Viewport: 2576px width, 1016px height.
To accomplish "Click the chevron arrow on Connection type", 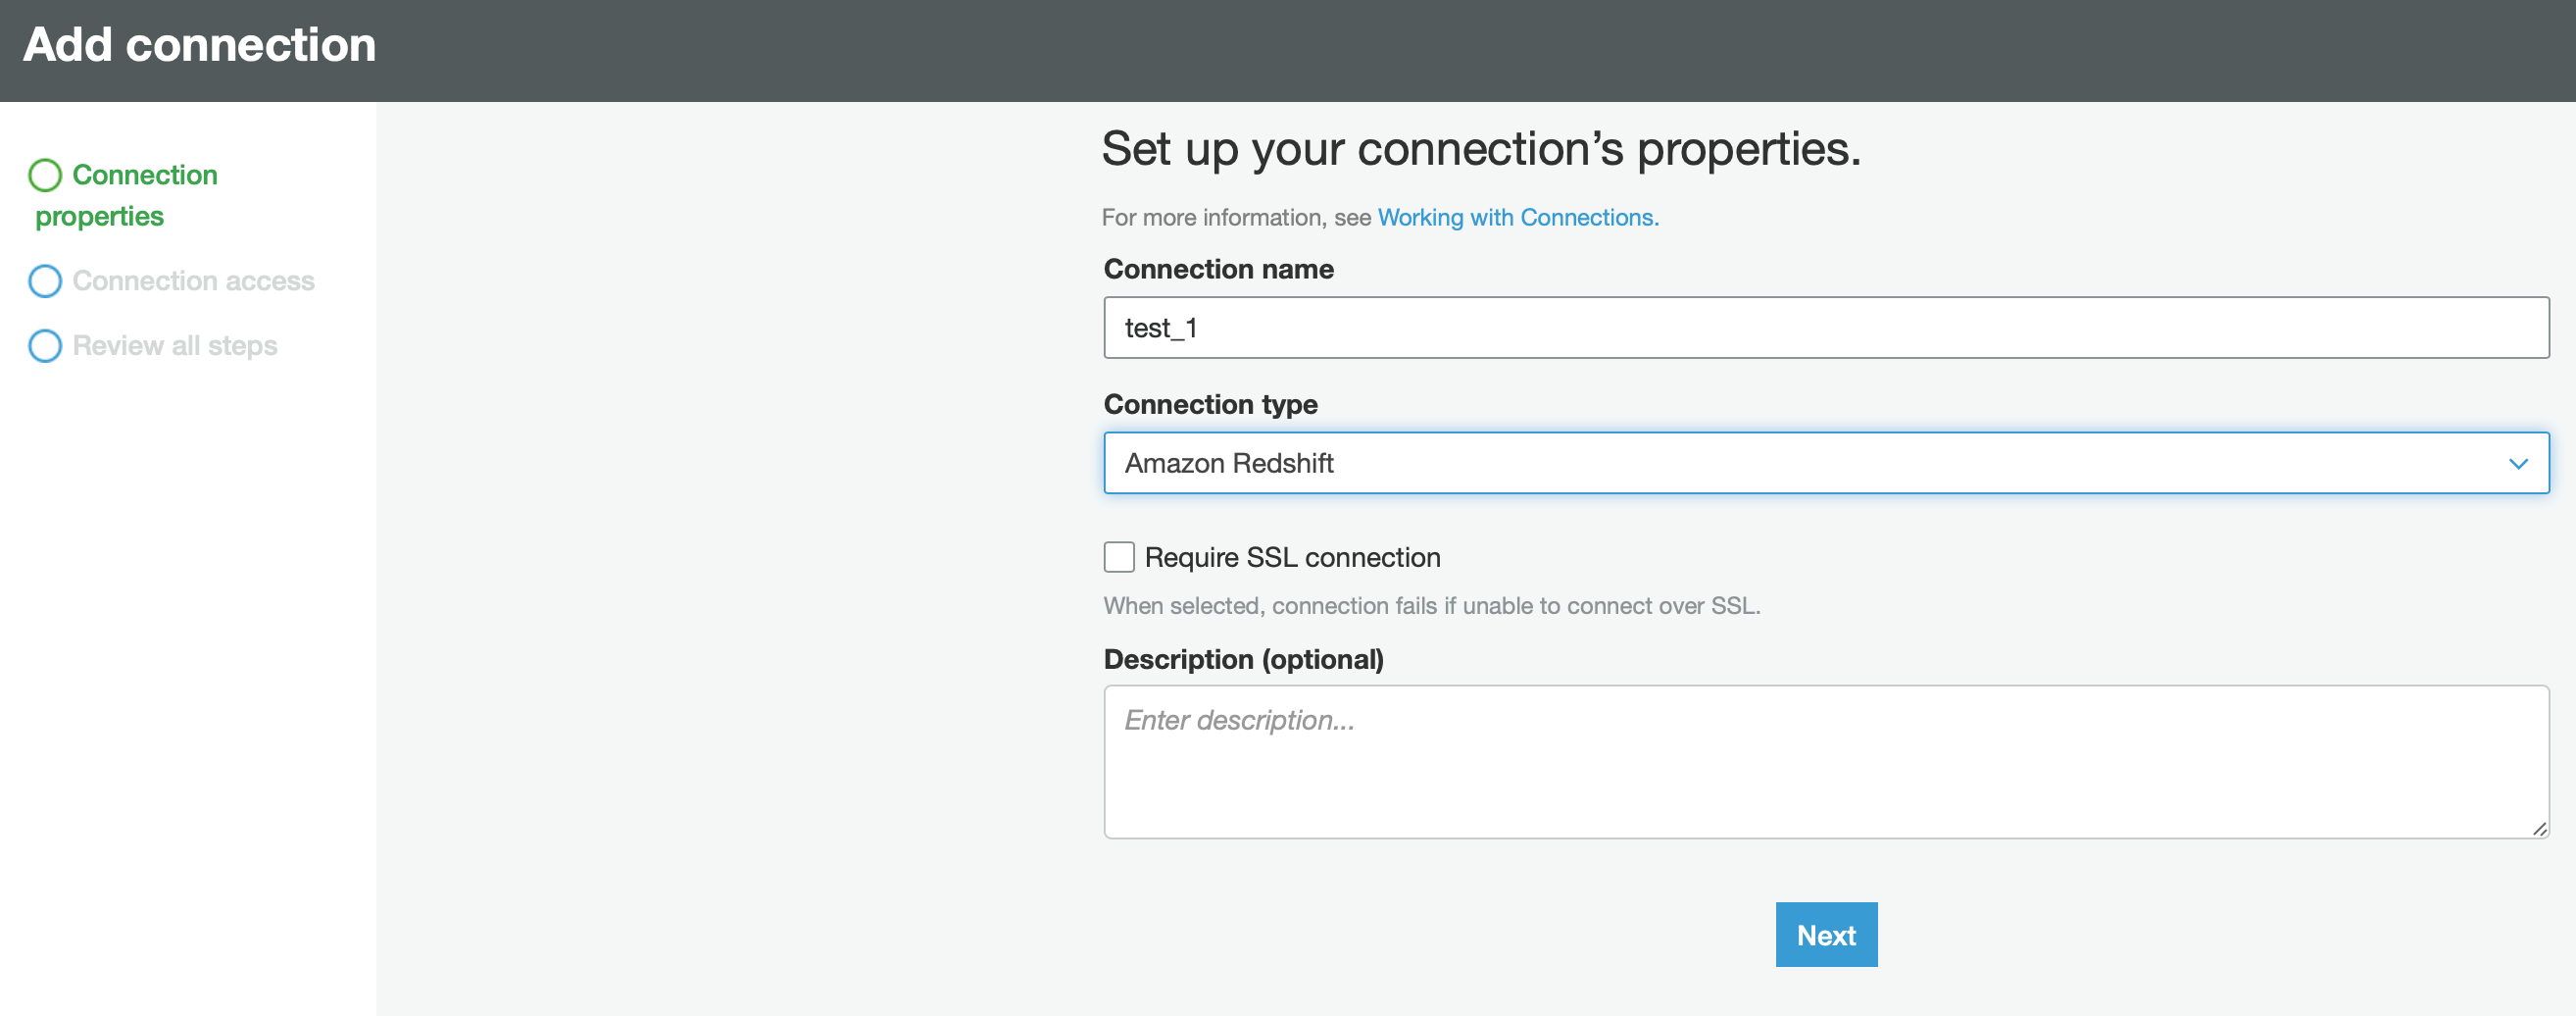I will coord(2517,464).
